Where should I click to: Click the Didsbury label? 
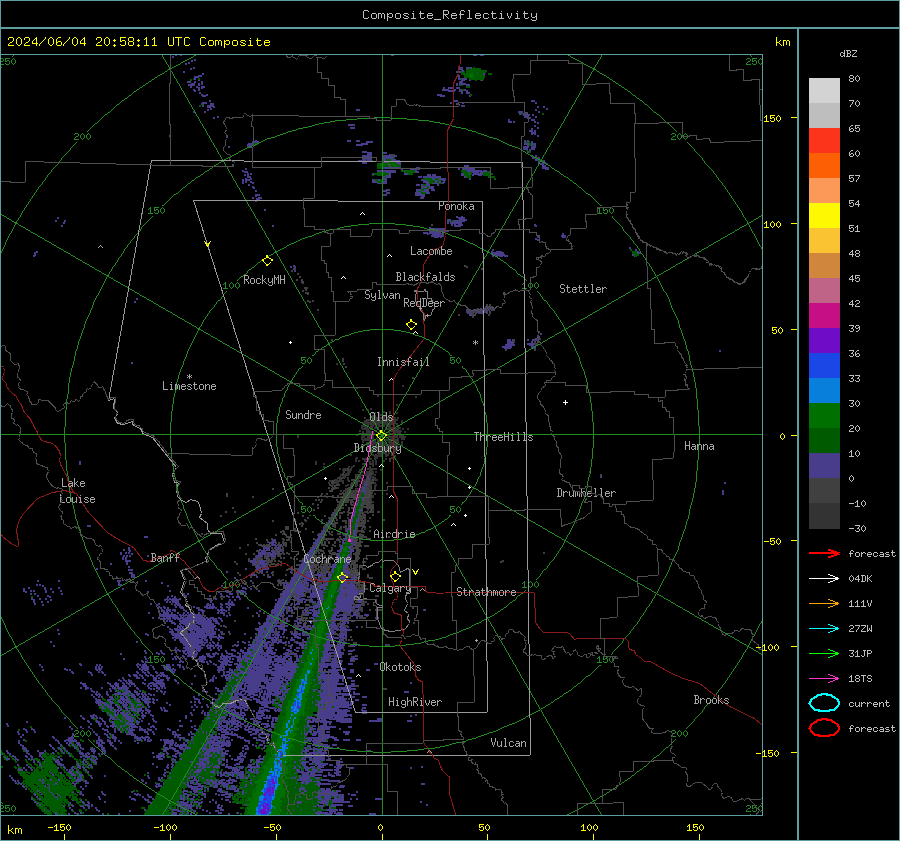(377, 448)
